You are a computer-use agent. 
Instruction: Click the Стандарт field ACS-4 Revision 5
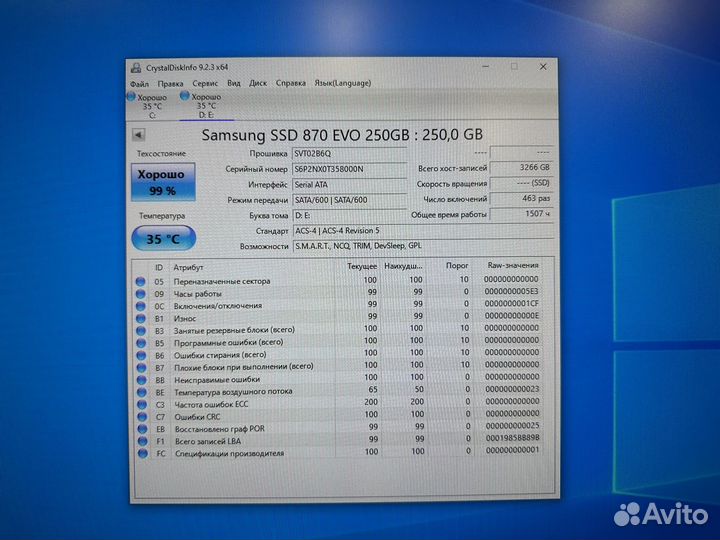[422, 231]
